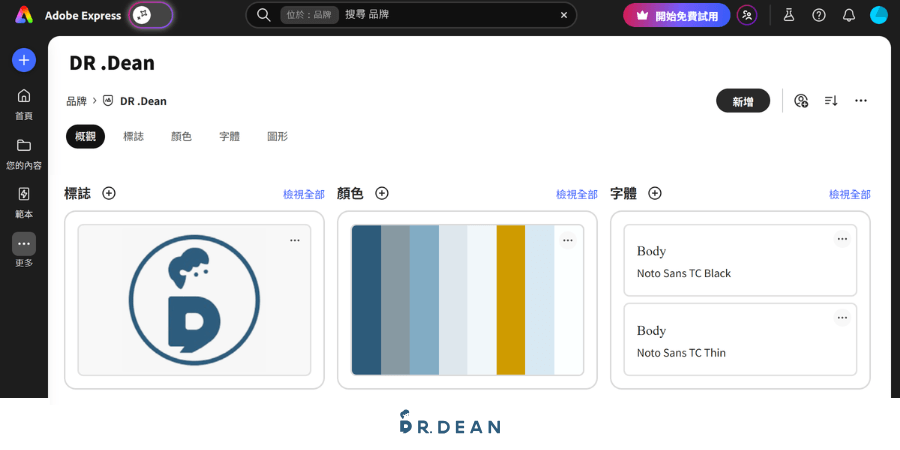Click the Noto Sans TC Black font card
The width and height of the screenshot is (900, 450).
pos(740,261)
